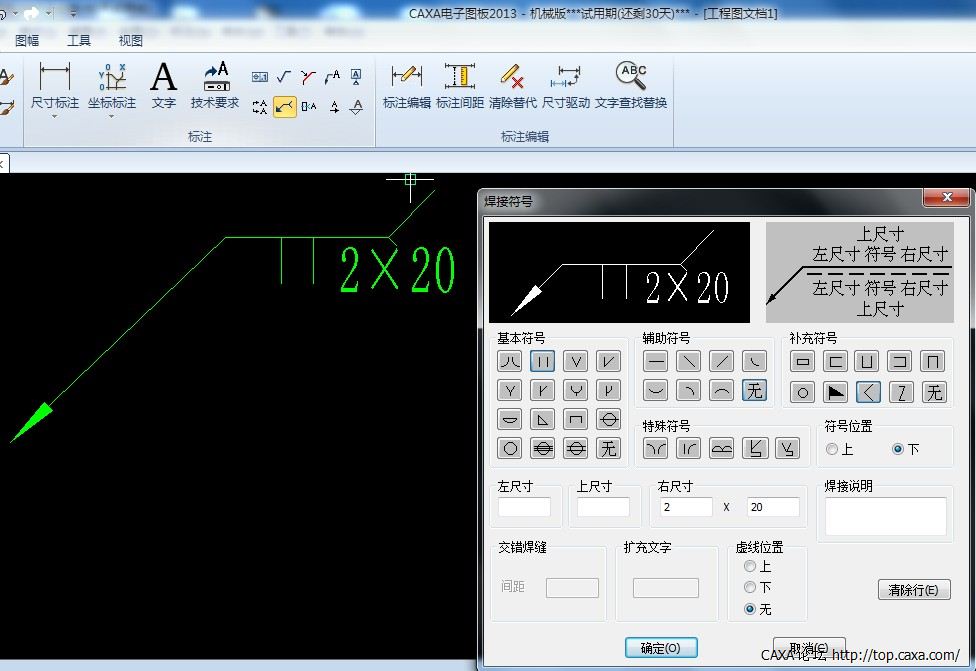Select the 文字 (Text) annotation tool
976x671 pixels.
pyautogui.click(x=163, y=85)
